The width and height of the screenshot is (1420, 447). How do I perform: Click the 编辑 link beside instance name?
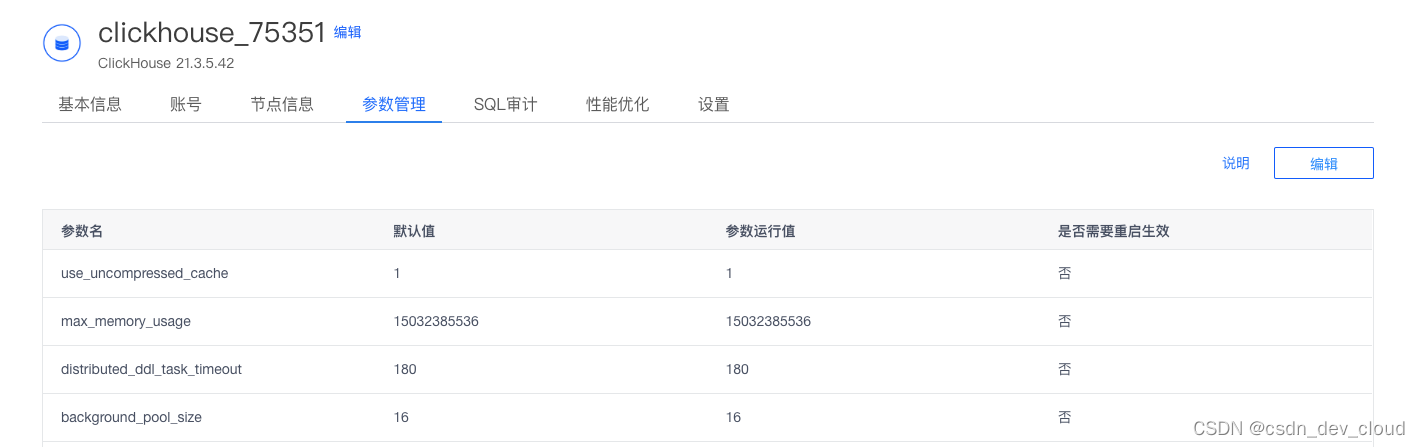pos(347,32)
